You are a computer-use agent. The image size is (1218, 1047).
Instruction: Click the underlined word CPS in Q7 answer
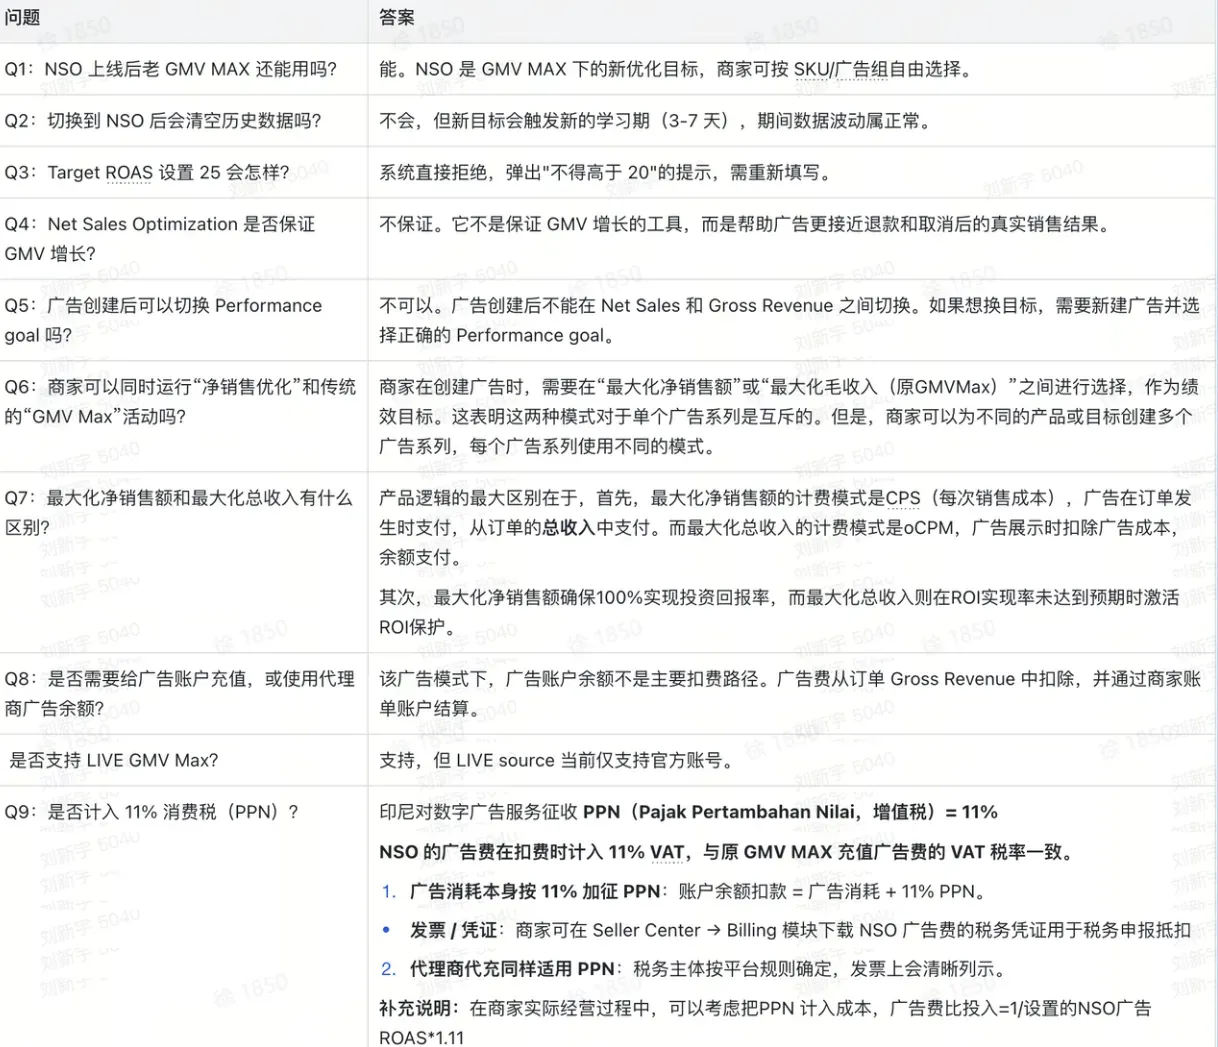pyautogui.click(x=903, y=498)
